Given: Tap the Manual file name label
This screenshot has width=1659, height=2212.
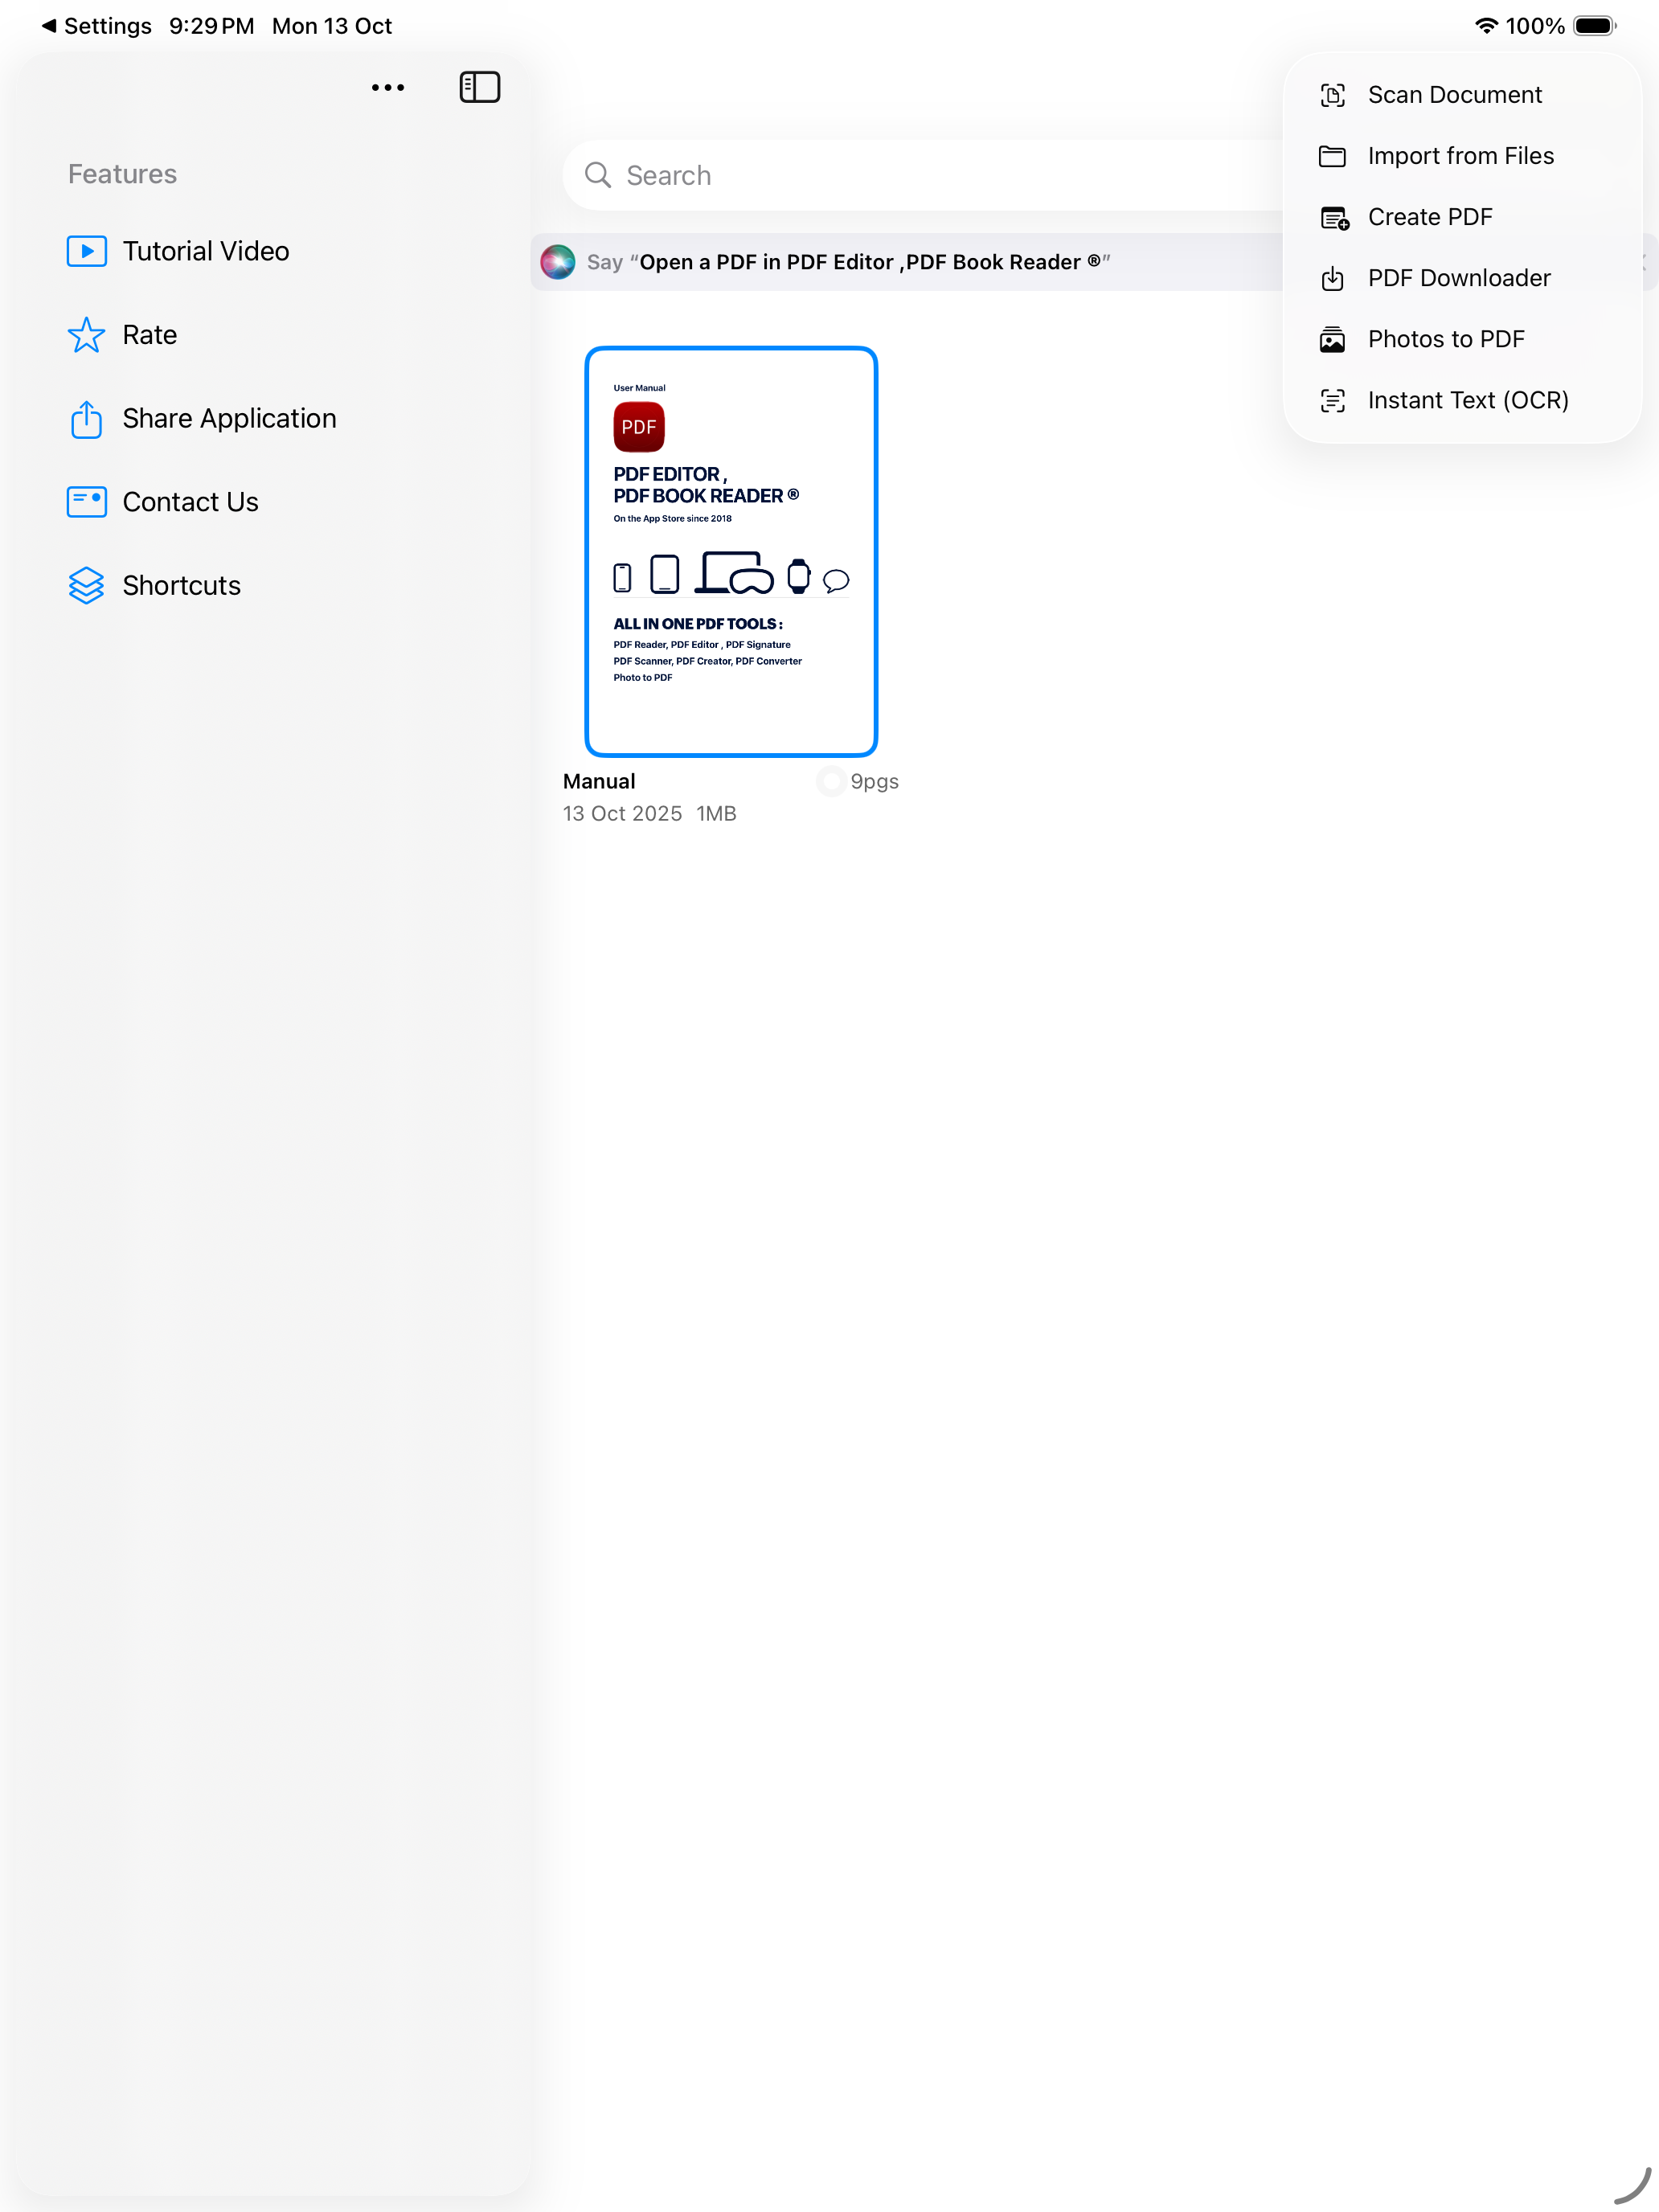Looking at the screenshot, I should tap(599, 781).
